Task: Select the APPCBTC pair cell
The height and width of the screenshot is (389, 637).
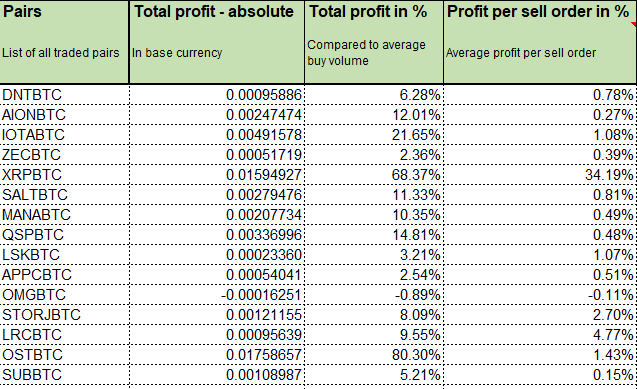Action: [x=65, y=274]
